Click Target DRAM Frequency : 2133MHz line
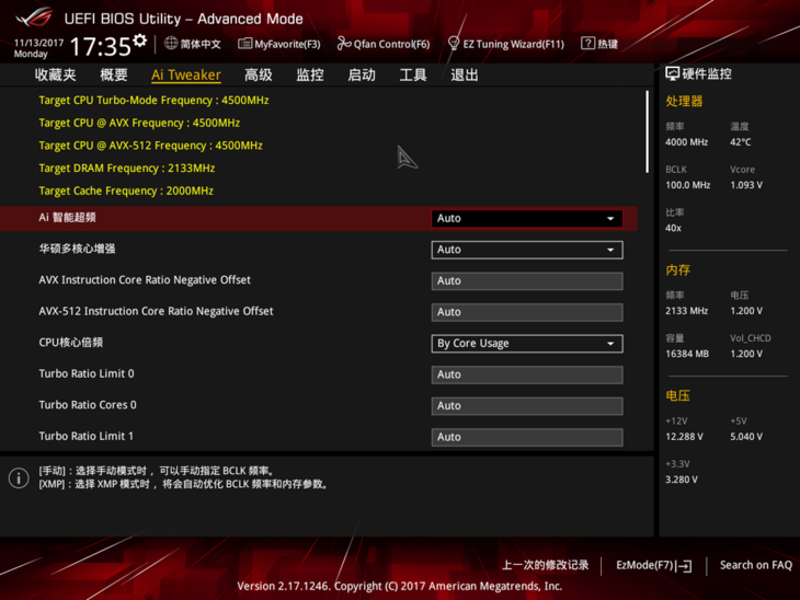Viewport: 800px width, 600px height. pyautogui.click(x=127, y=168)
